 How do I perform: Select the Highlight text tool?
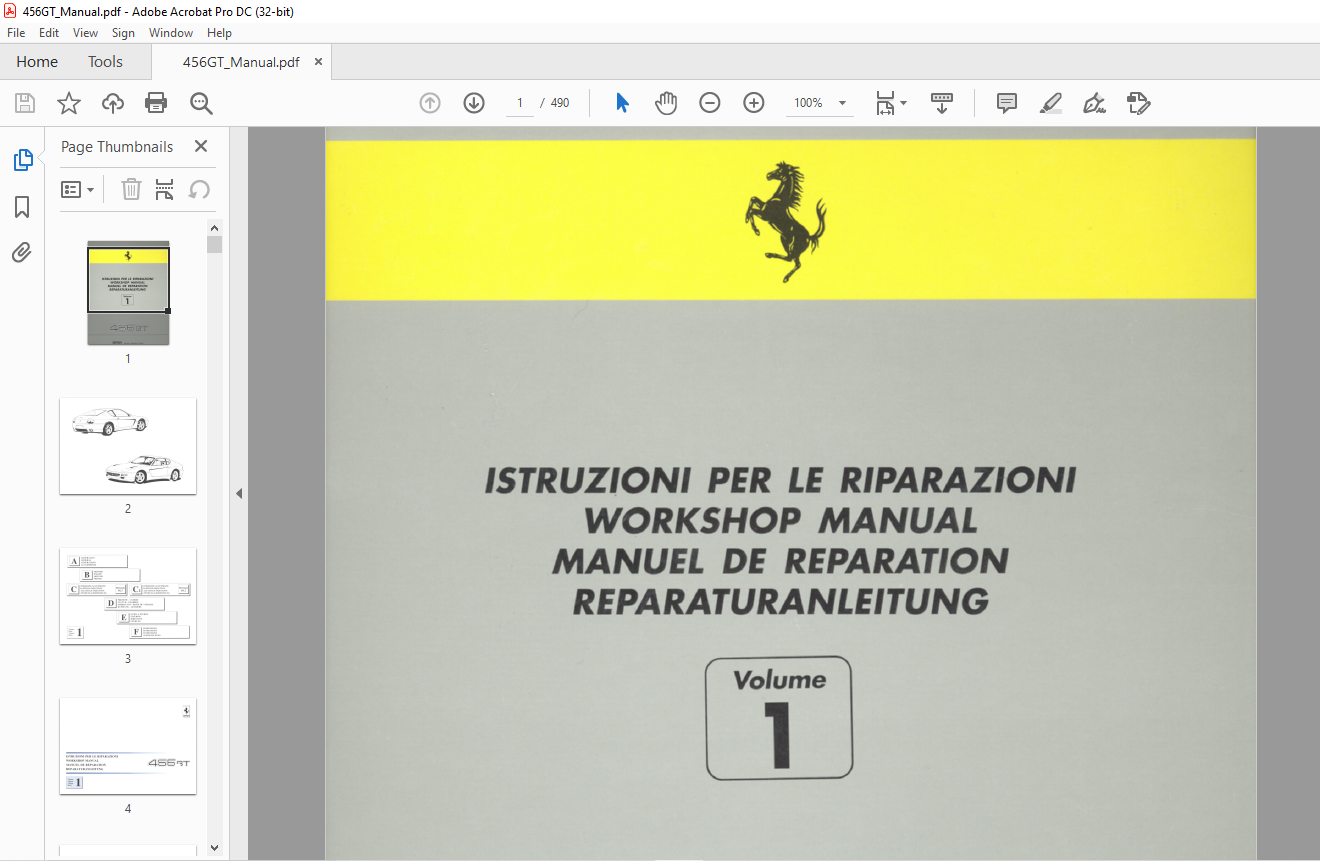(x=1051, y=103)
